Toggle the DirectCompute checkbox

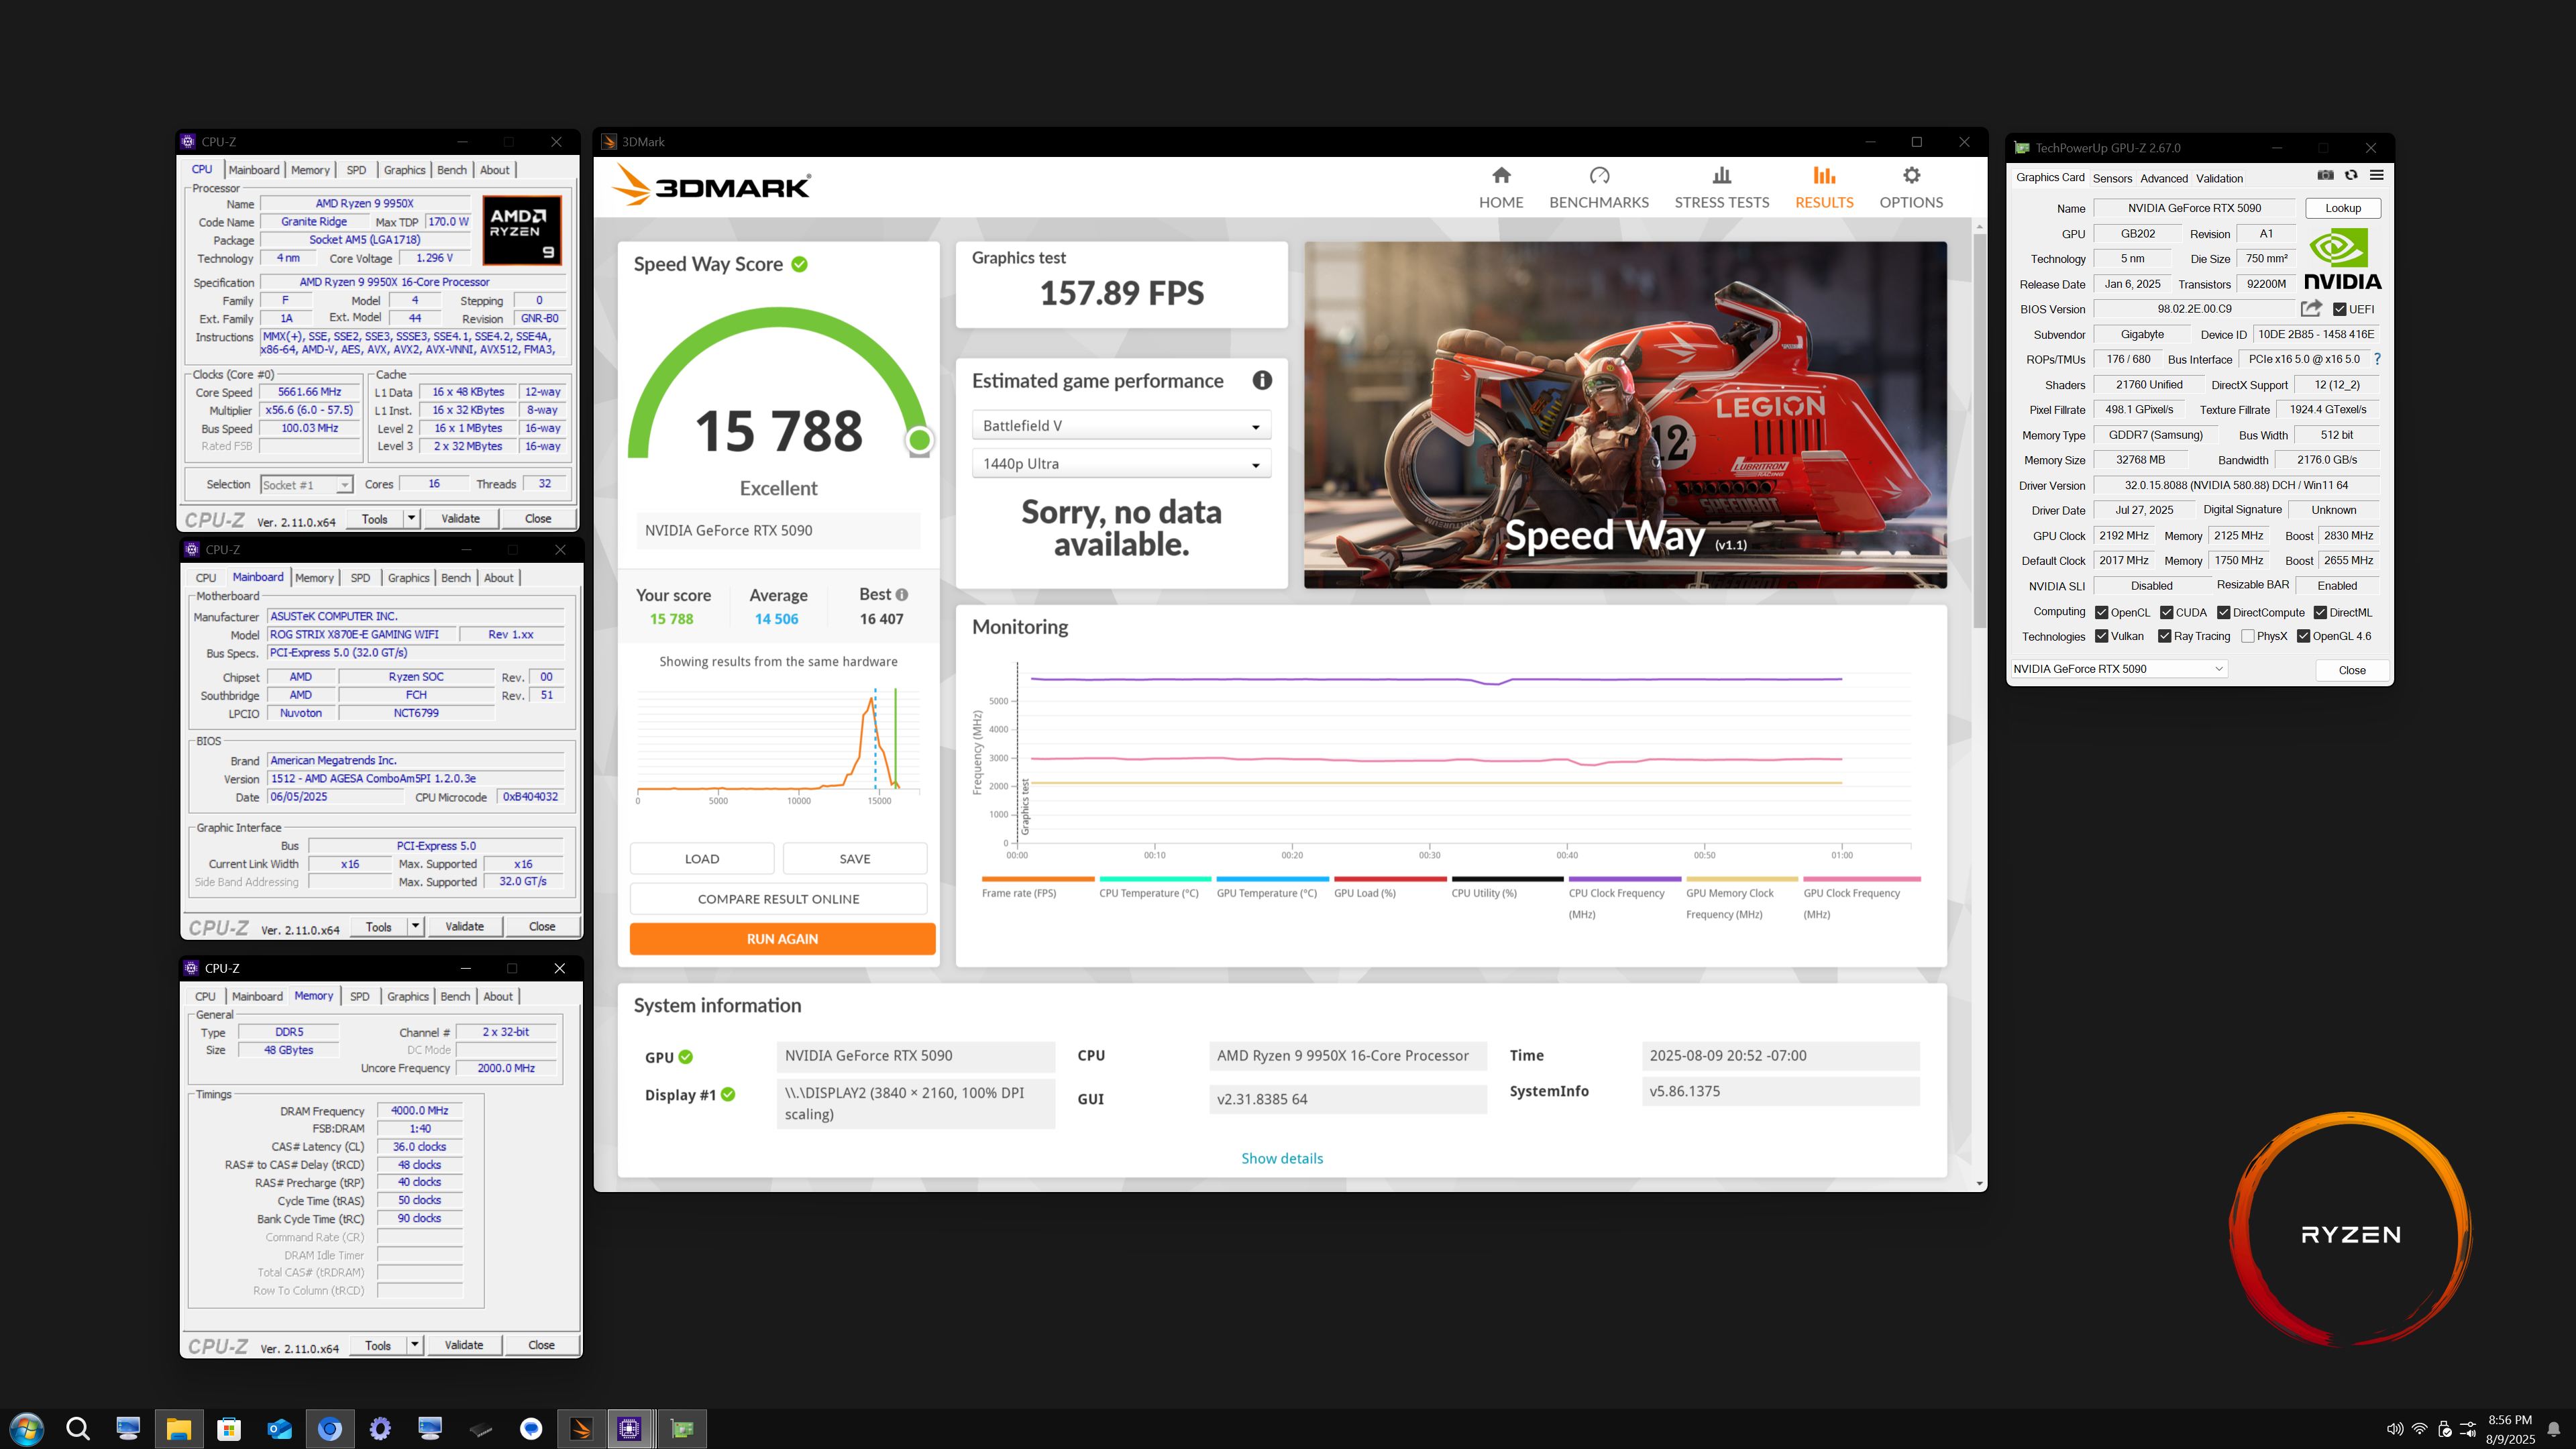pyautogui.click(x=2224, y=612)
